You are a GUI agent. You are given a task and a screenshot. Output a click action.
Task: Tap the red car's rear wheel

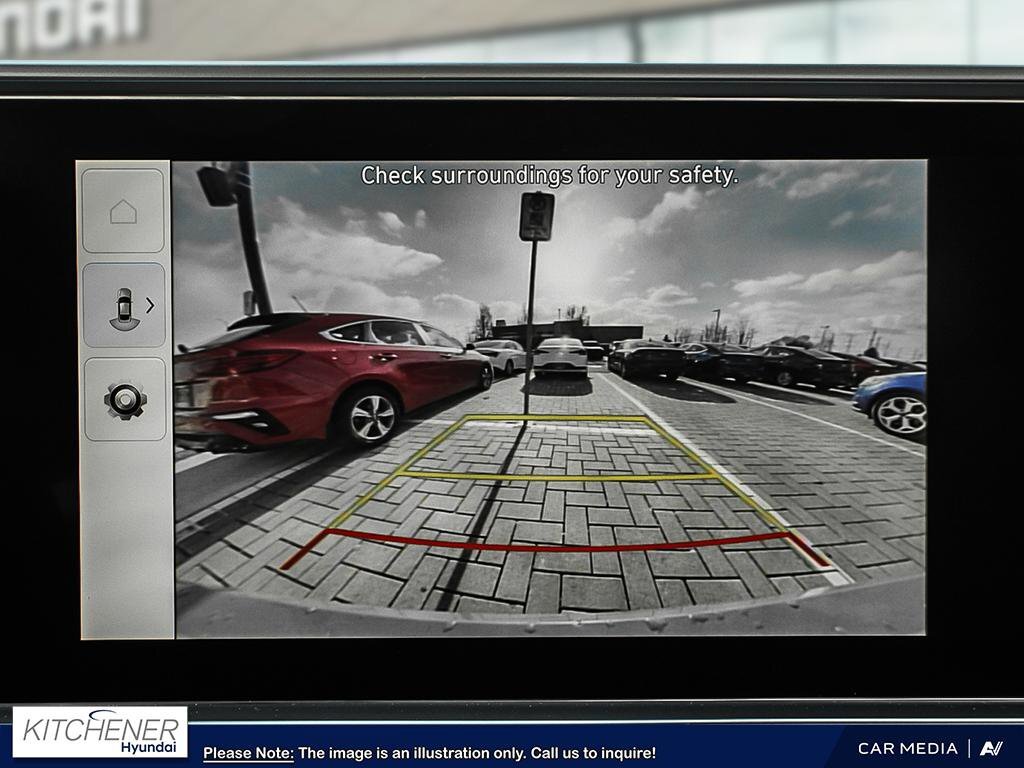pos(372,416)
